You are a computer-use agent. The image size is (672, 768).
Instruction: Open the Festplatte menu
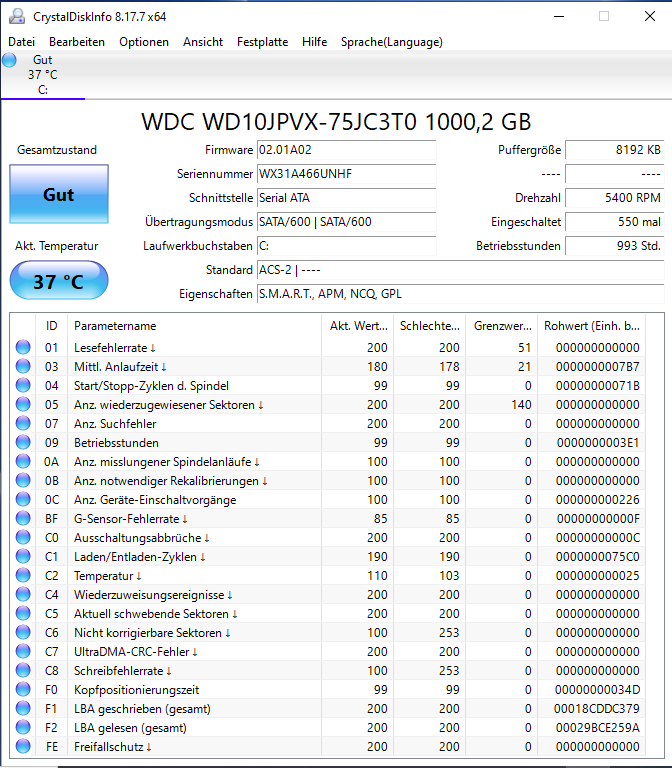click(x=263, y=42)
